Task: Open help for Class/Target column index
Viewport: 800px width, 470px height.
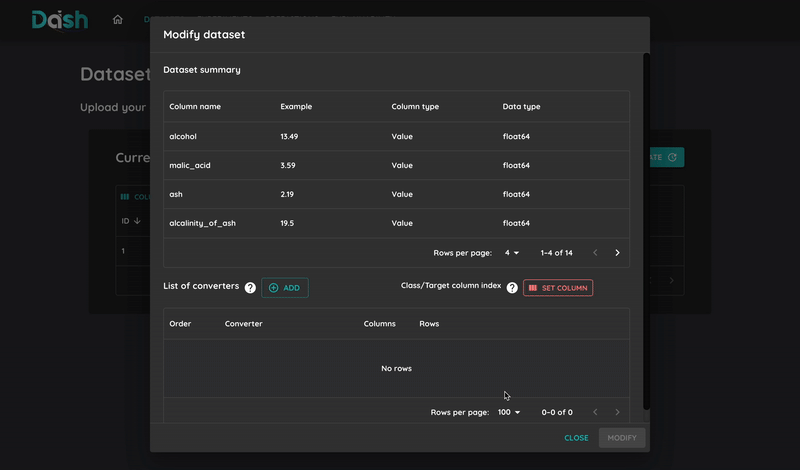Action: pos(512,288)
